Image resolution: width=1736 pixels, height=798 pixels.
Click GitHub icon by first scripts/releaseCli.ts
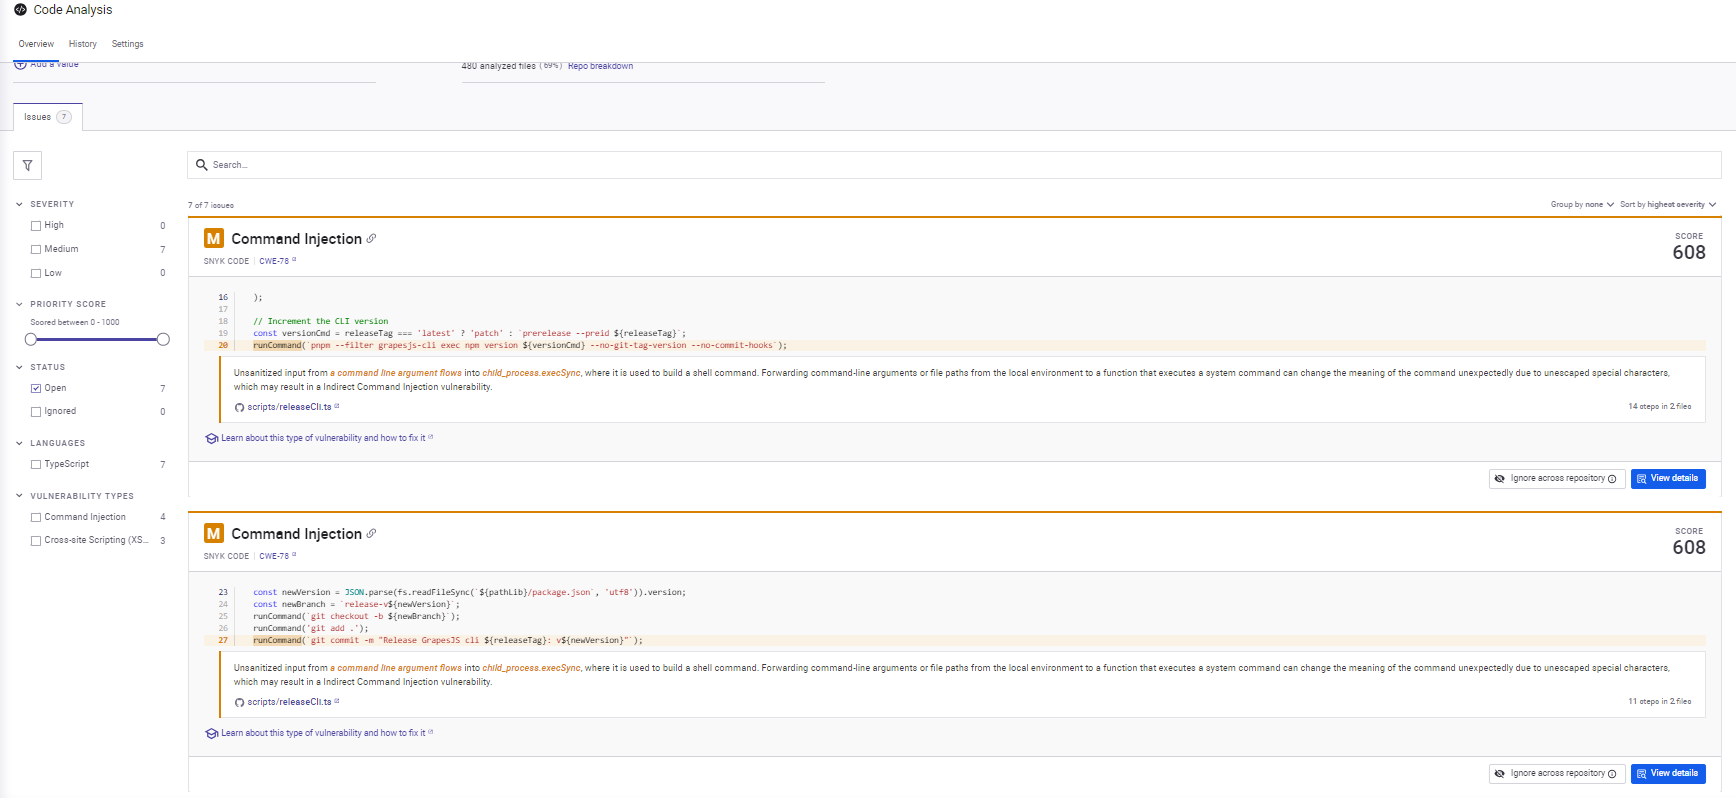239,407
